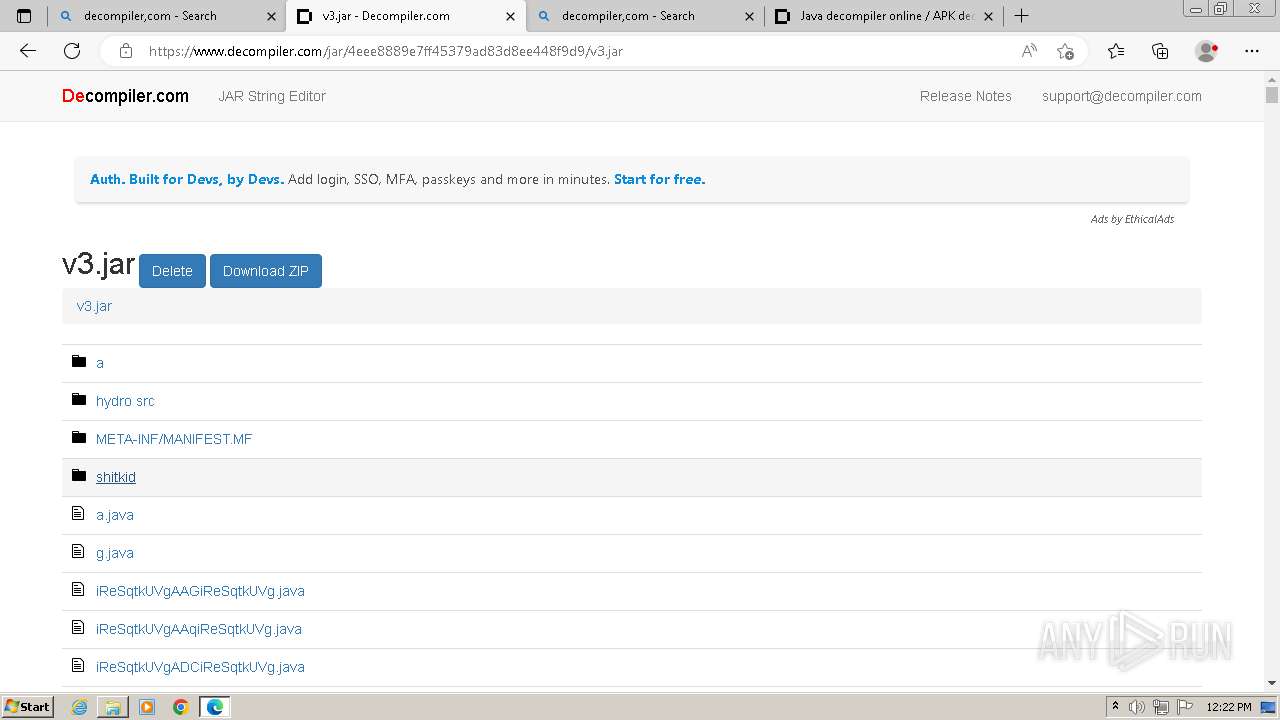The width and height of the screenshot is (1280, 720).
Task: Click the page vertical scrollbar thumb
Action: pos(1272,95)
